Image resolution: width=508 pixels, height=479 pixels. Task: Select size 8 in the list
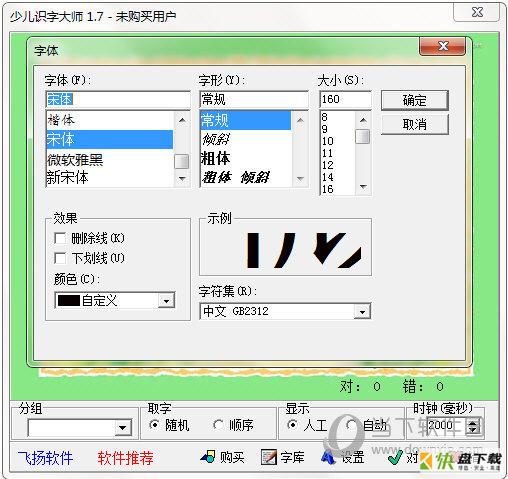[337, 117]
